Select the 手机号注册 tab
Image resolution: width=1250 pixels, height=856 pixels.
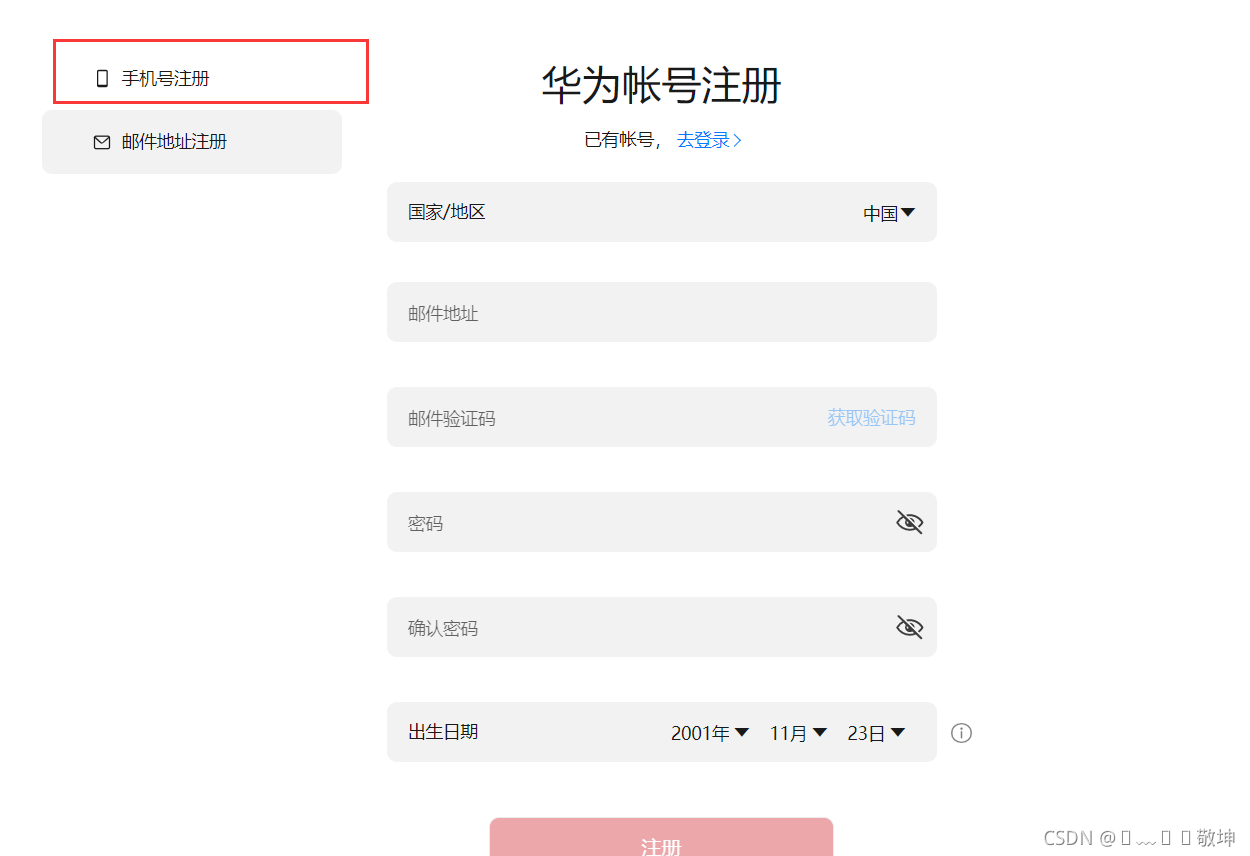(x=211, y=72)
